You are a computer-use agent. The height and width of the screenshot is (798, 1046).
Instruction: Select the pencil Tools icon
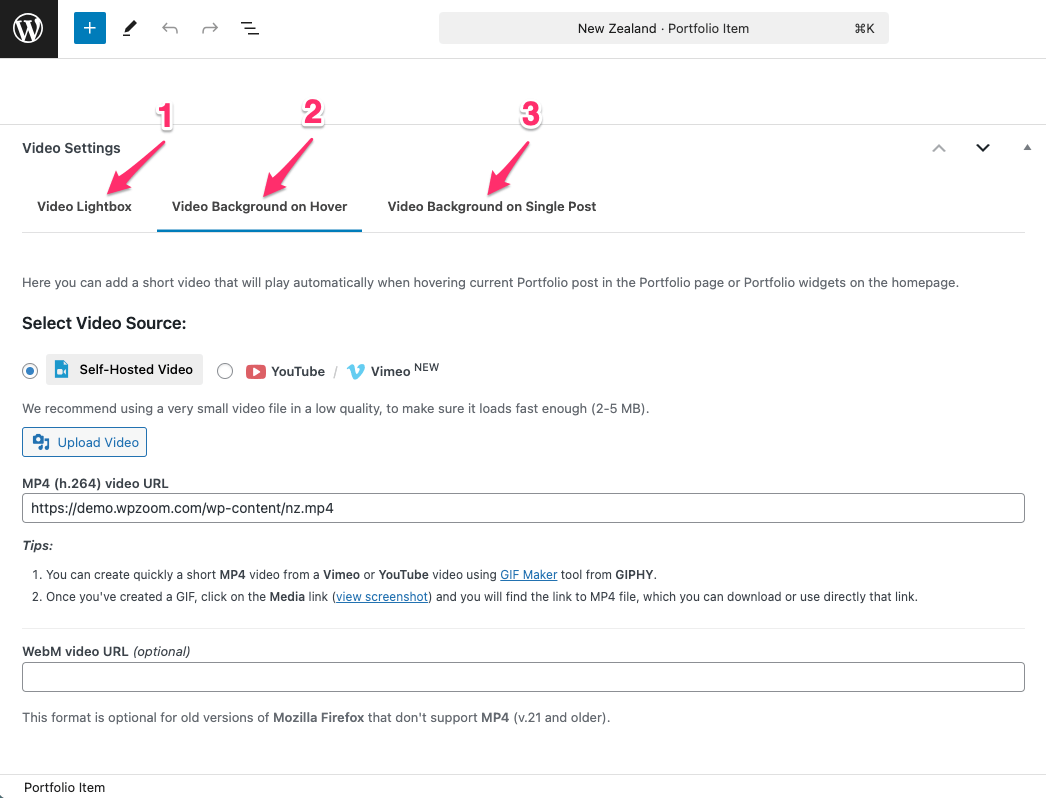129,28
